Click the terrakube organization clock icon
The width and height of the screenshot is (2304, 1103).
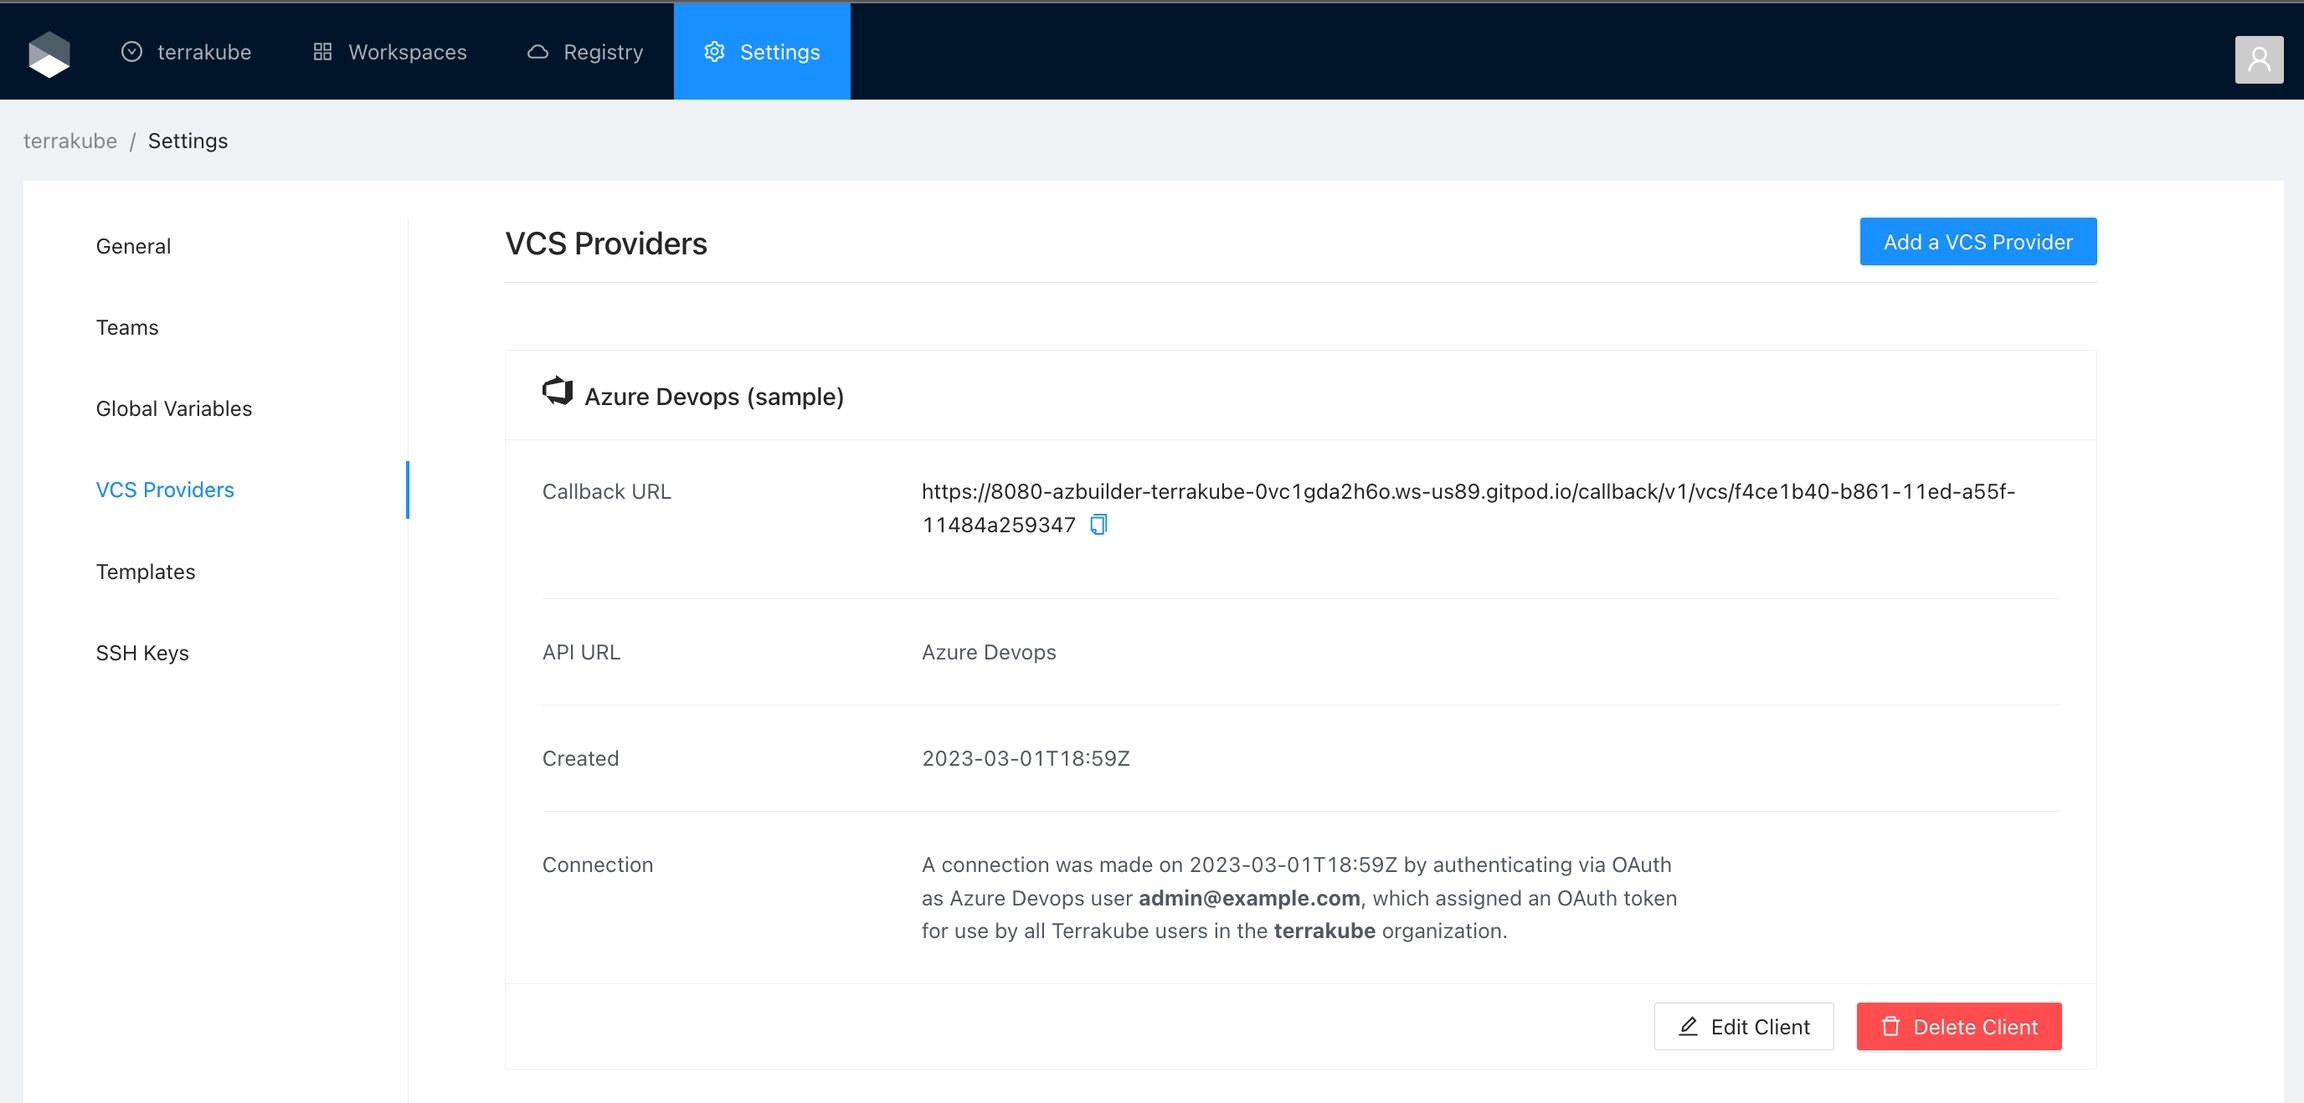click(x=132, y=52)
